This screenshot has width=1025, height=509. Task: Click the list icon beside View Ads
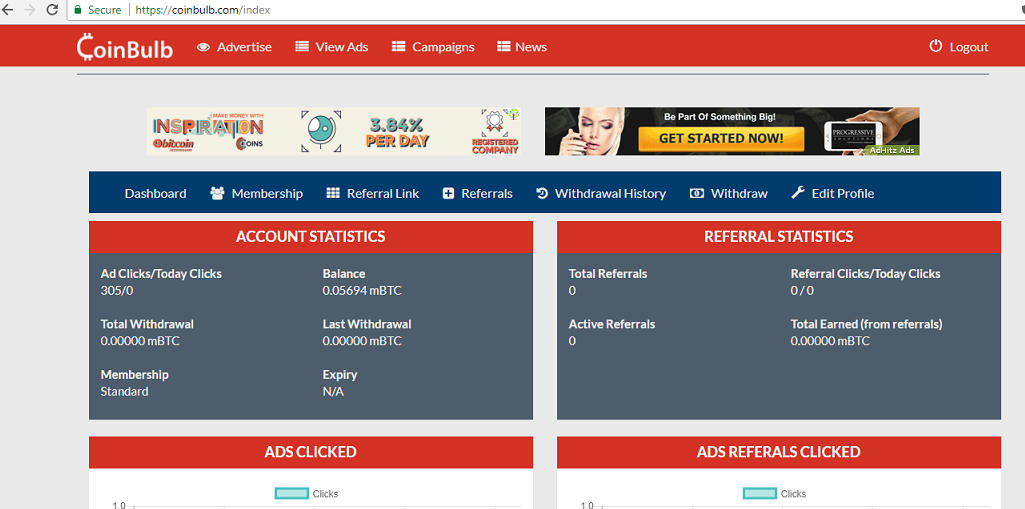click(302, 47)
